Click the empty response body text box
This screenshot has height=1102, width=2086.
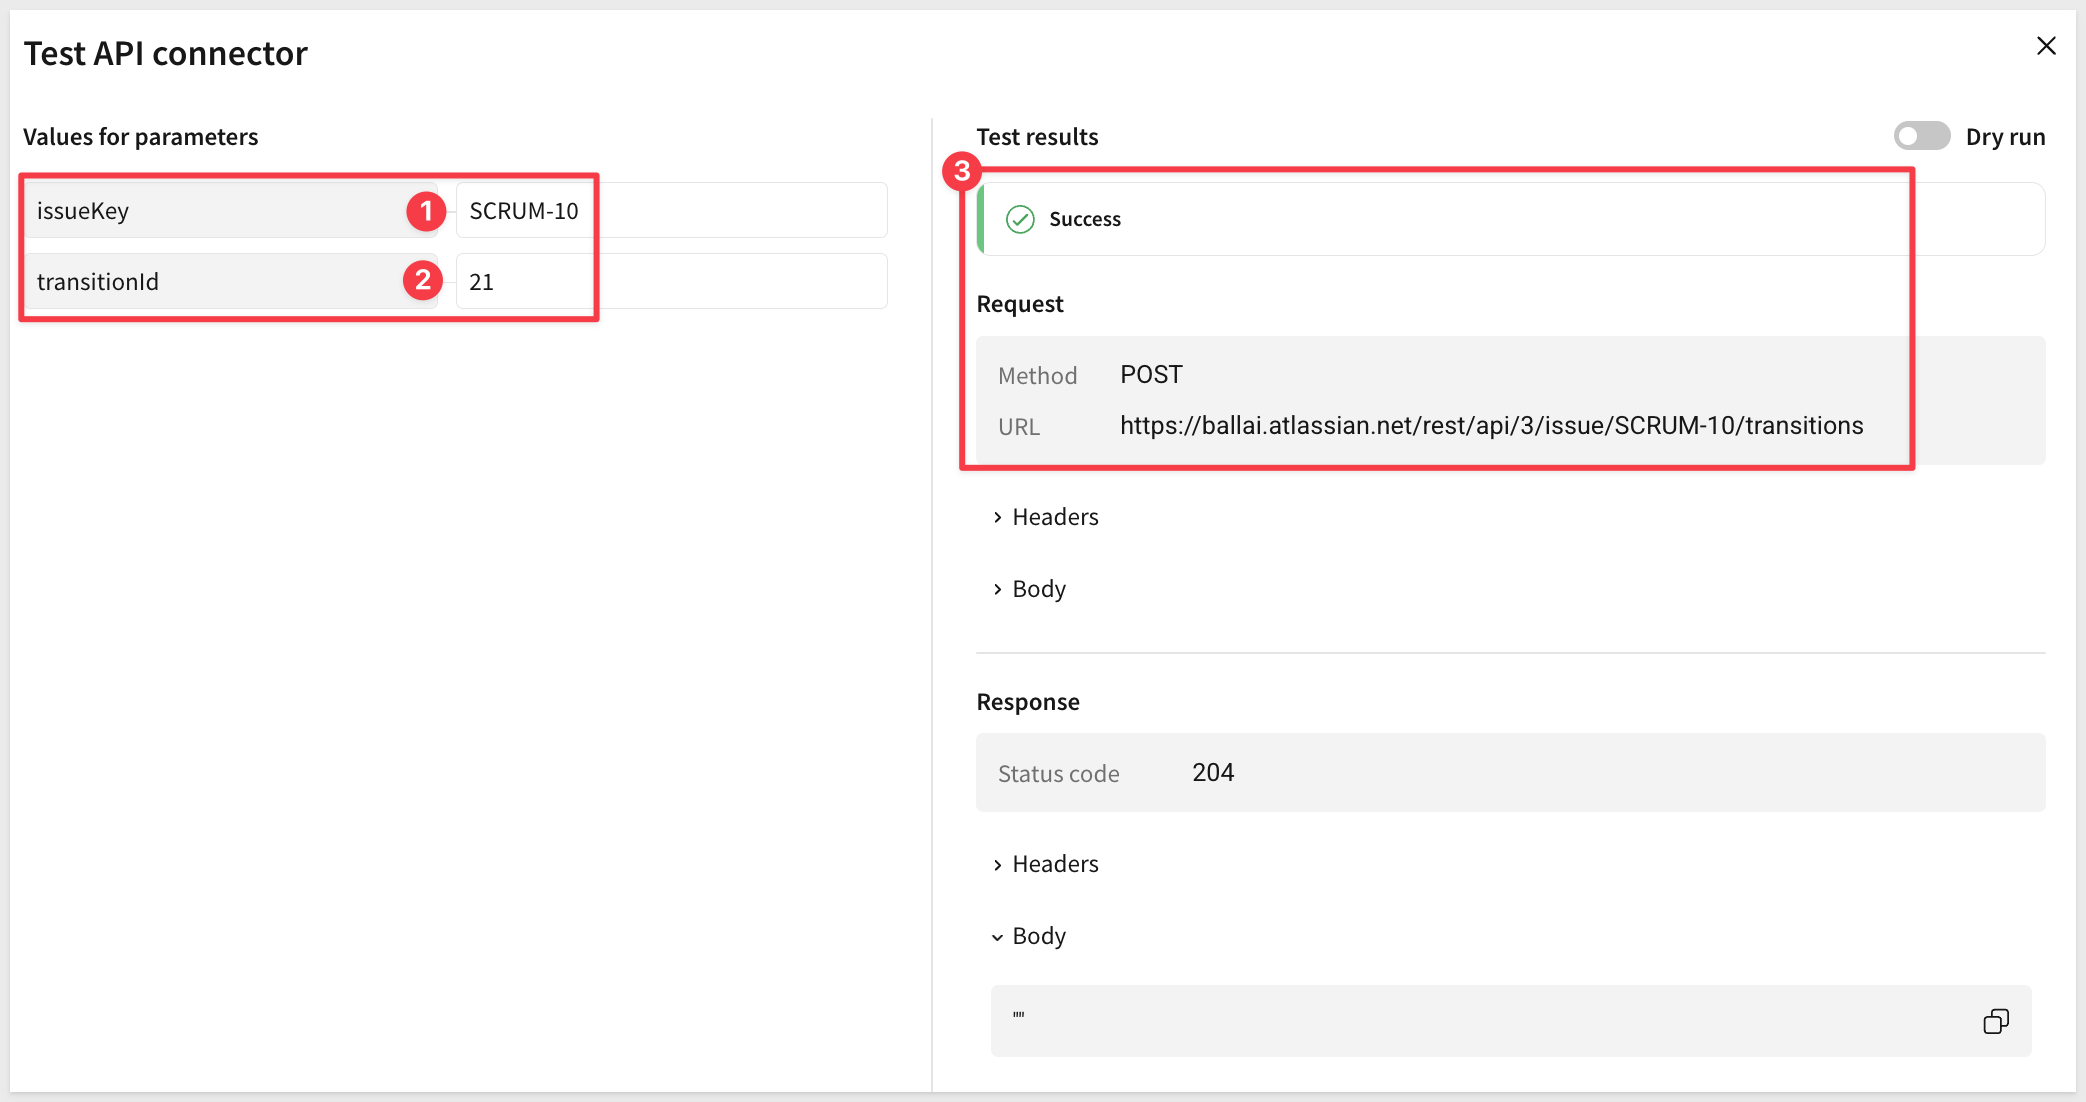(x=1480, y=1021)
